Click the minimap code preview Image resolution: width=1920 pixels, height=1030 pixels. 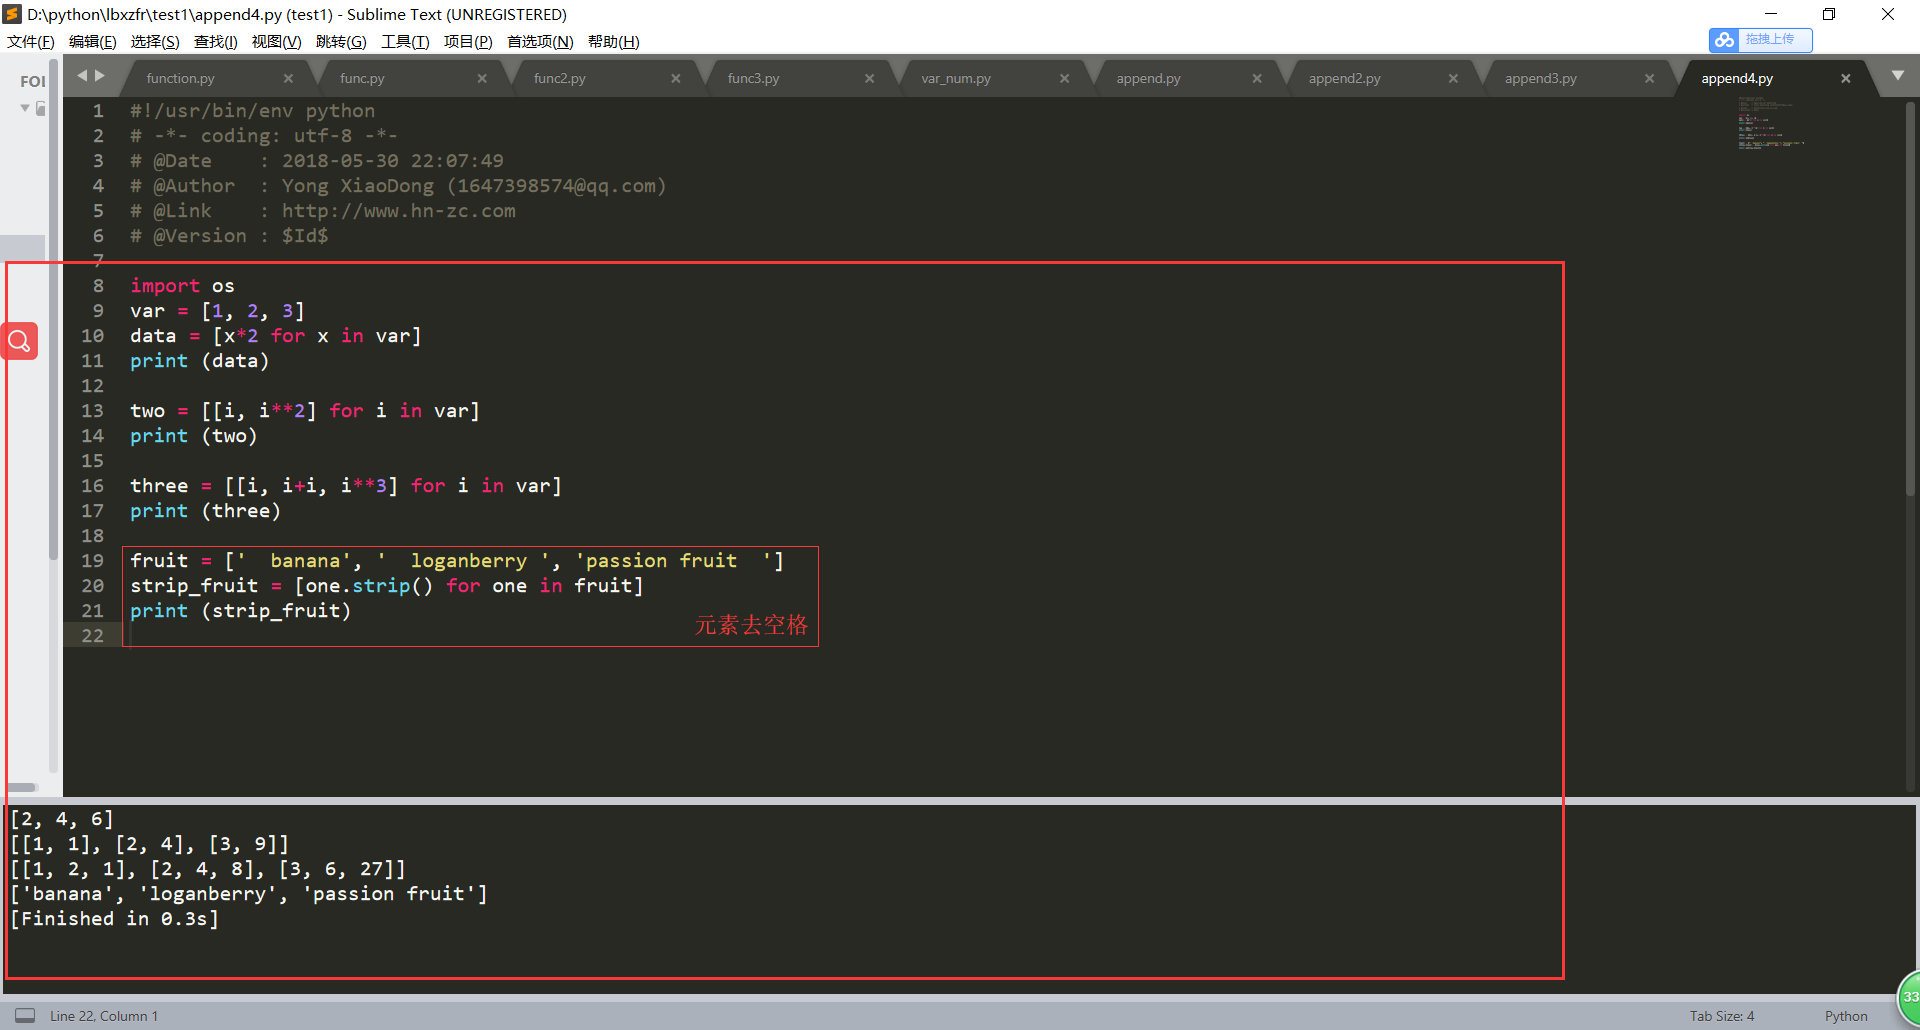coord(1770,126)
